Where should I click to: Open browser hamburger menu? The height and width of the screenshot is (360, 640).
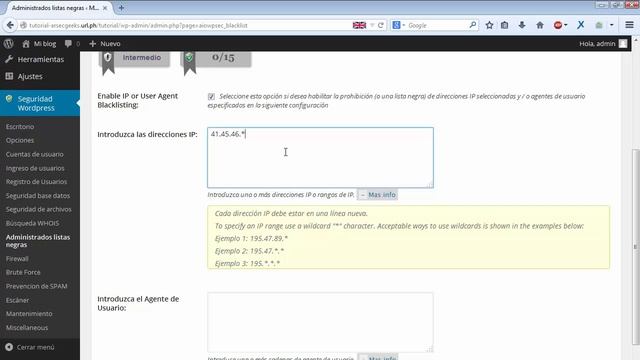(629, 25)
